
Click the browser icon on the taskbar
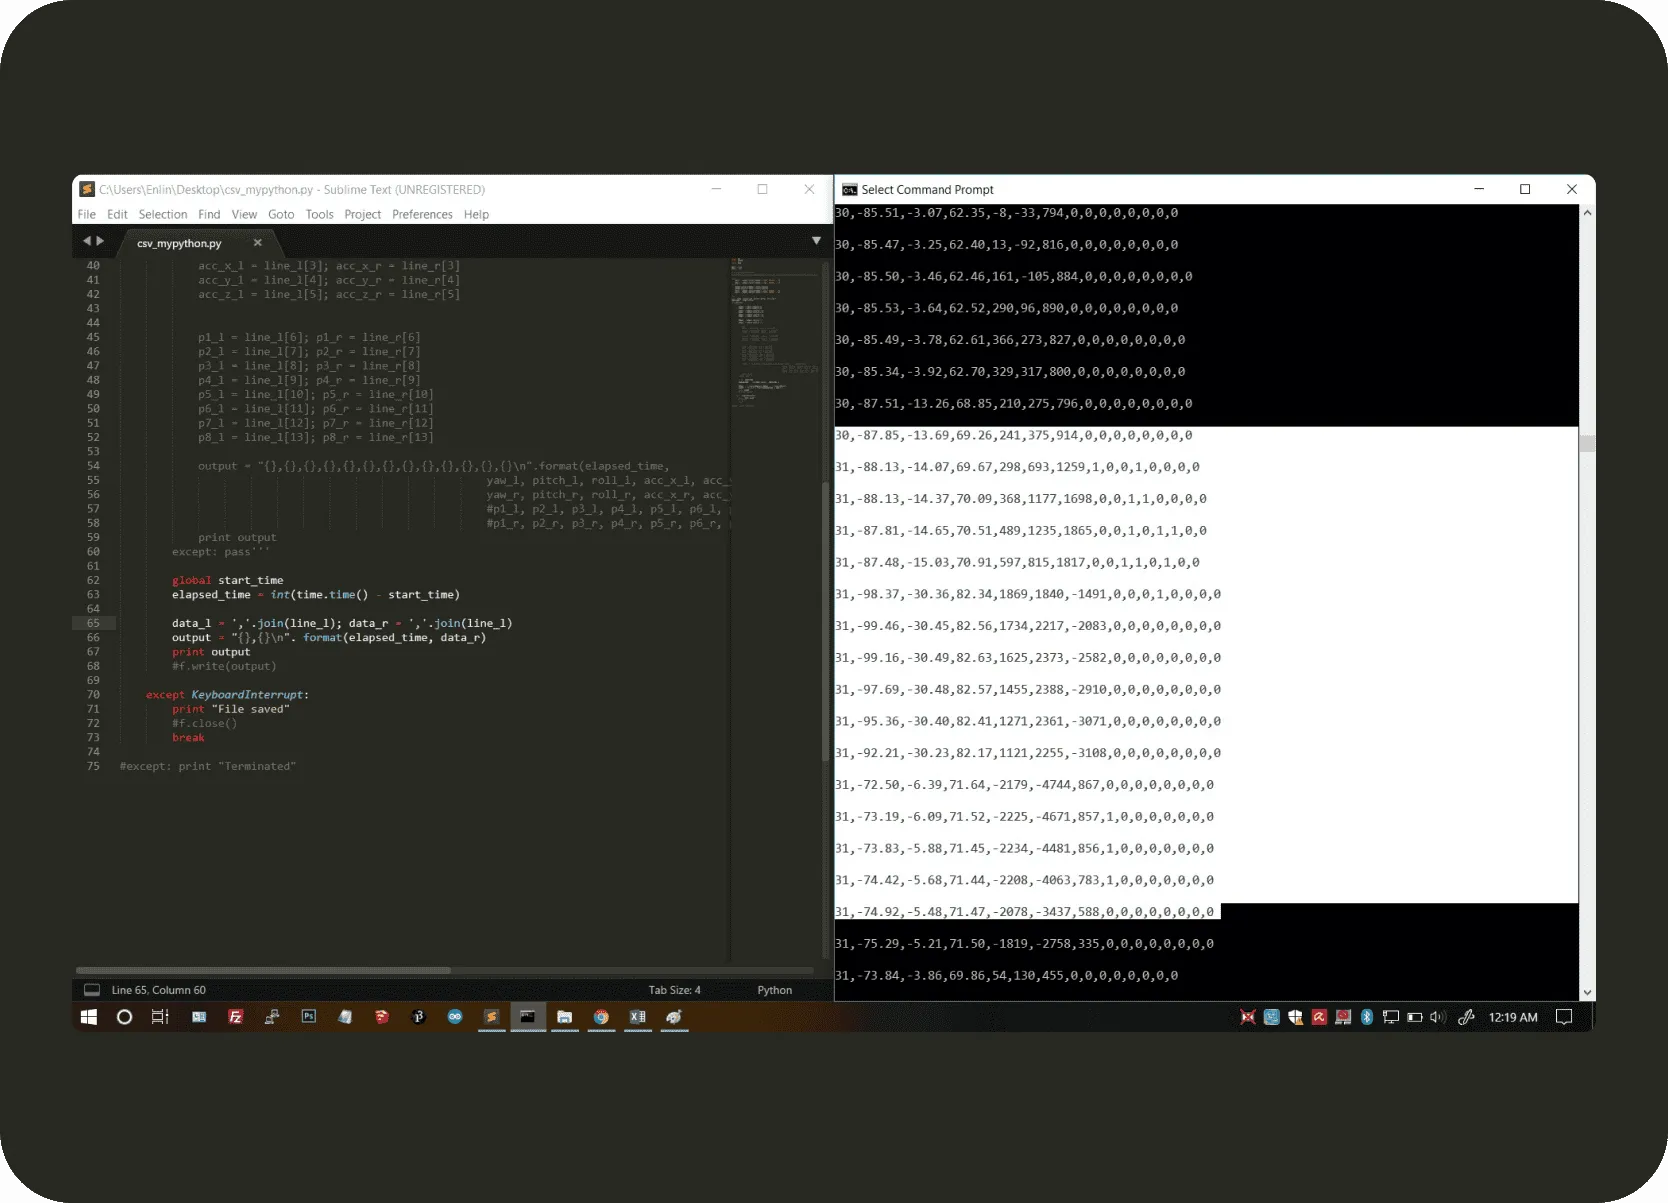601,1017
